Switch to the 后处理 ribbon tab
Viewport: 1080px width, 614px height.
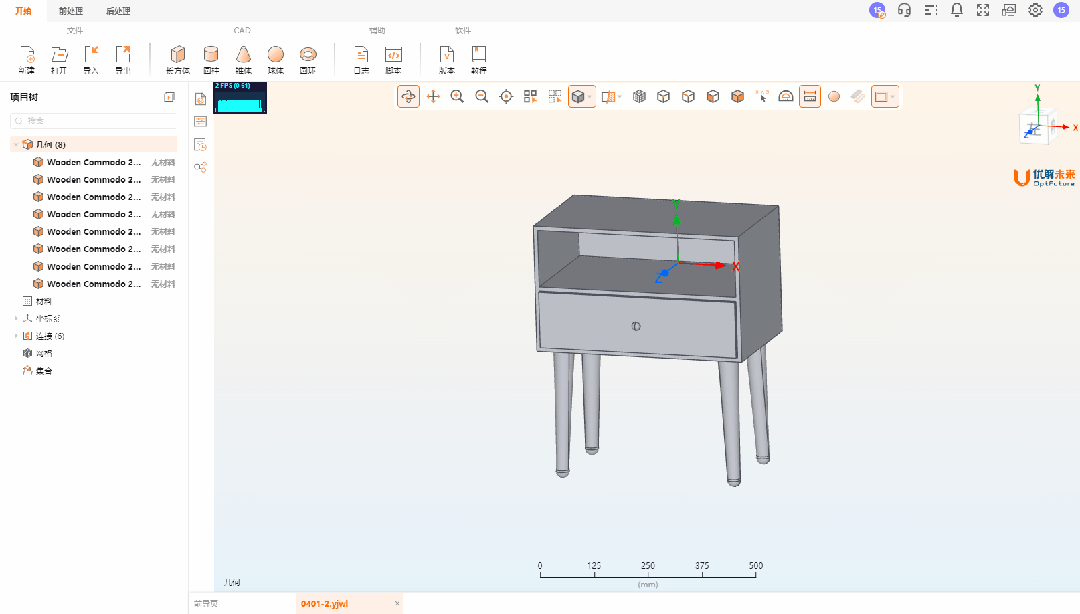118,11
